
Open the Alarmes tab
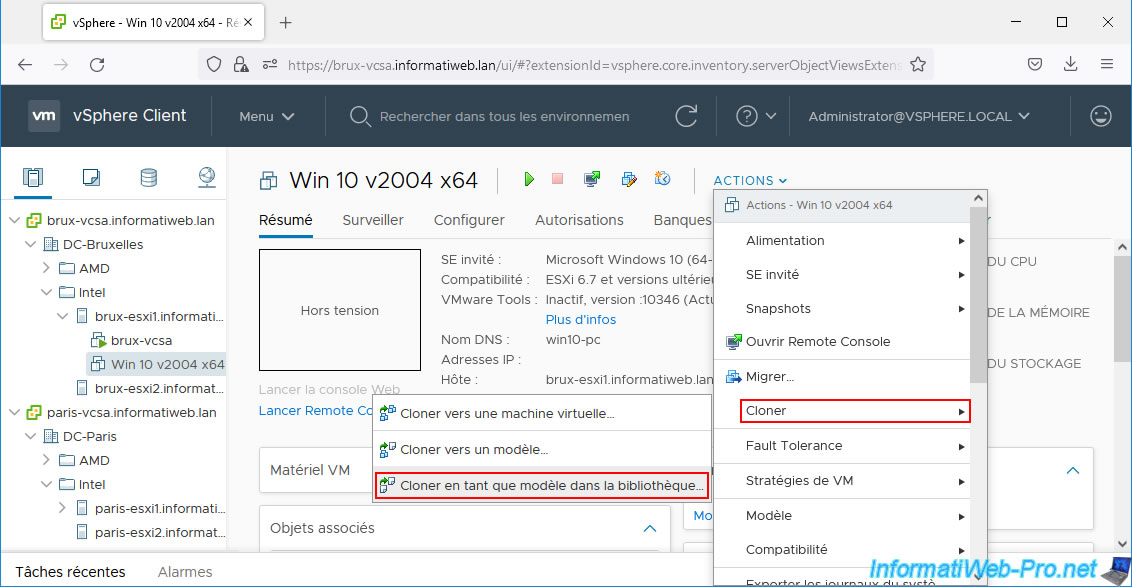coord(185,572)
